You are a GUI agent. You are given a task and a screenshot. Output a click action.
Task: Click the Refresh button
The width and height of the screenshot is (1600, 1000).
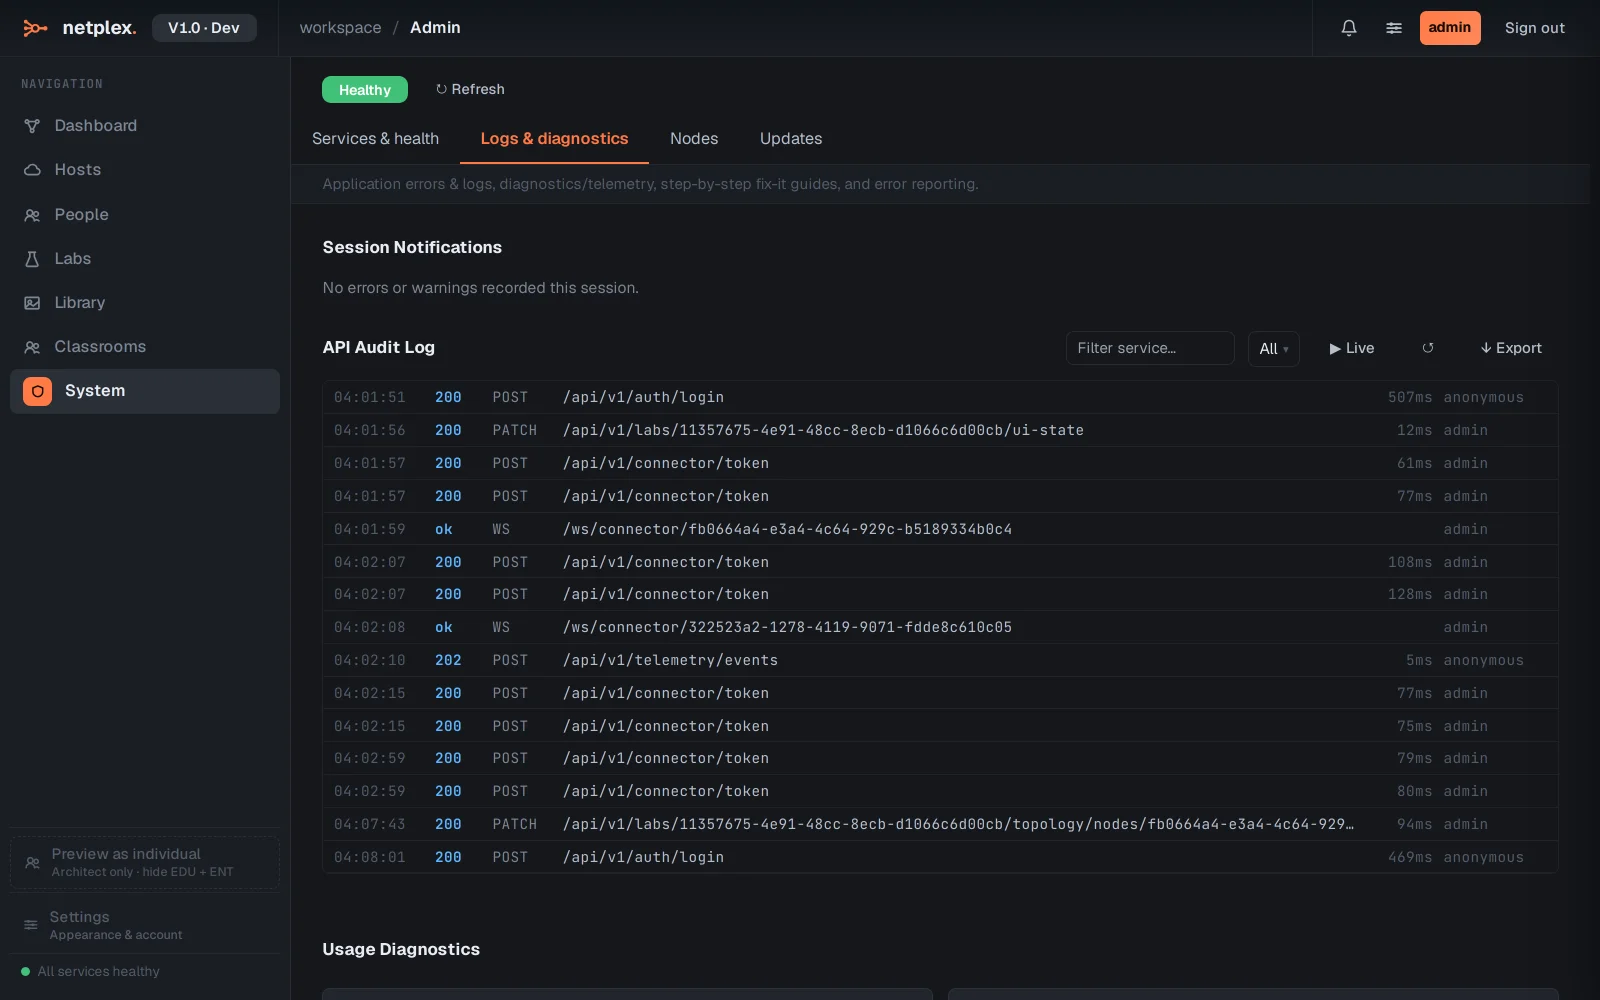point(470,89)
